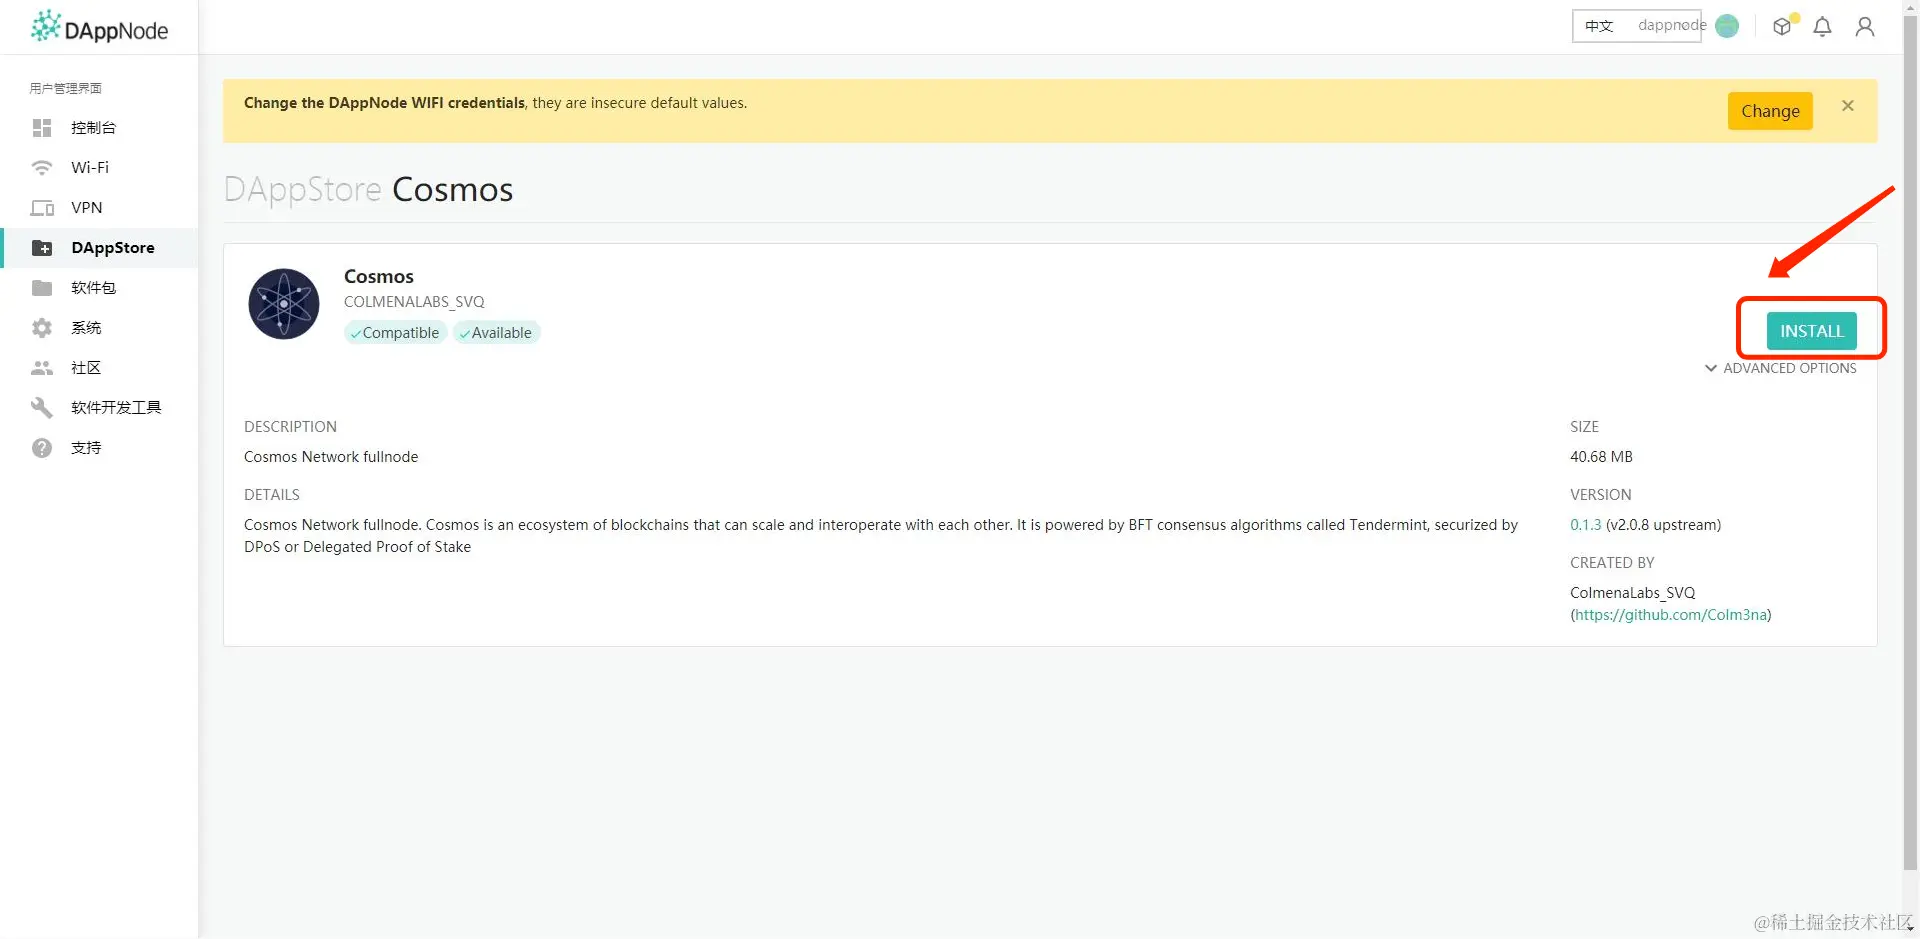Open the github.com/Colm3na link
Image resolution: width=1920 pixels, height=939 pixels.
[1671, 615]
